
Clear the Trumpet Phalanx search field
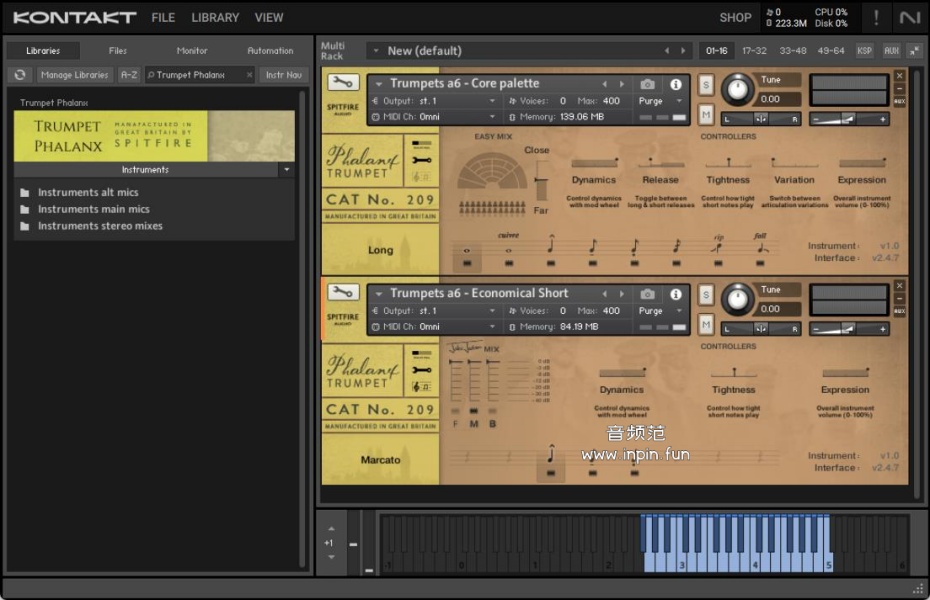[x=249, y=75]
